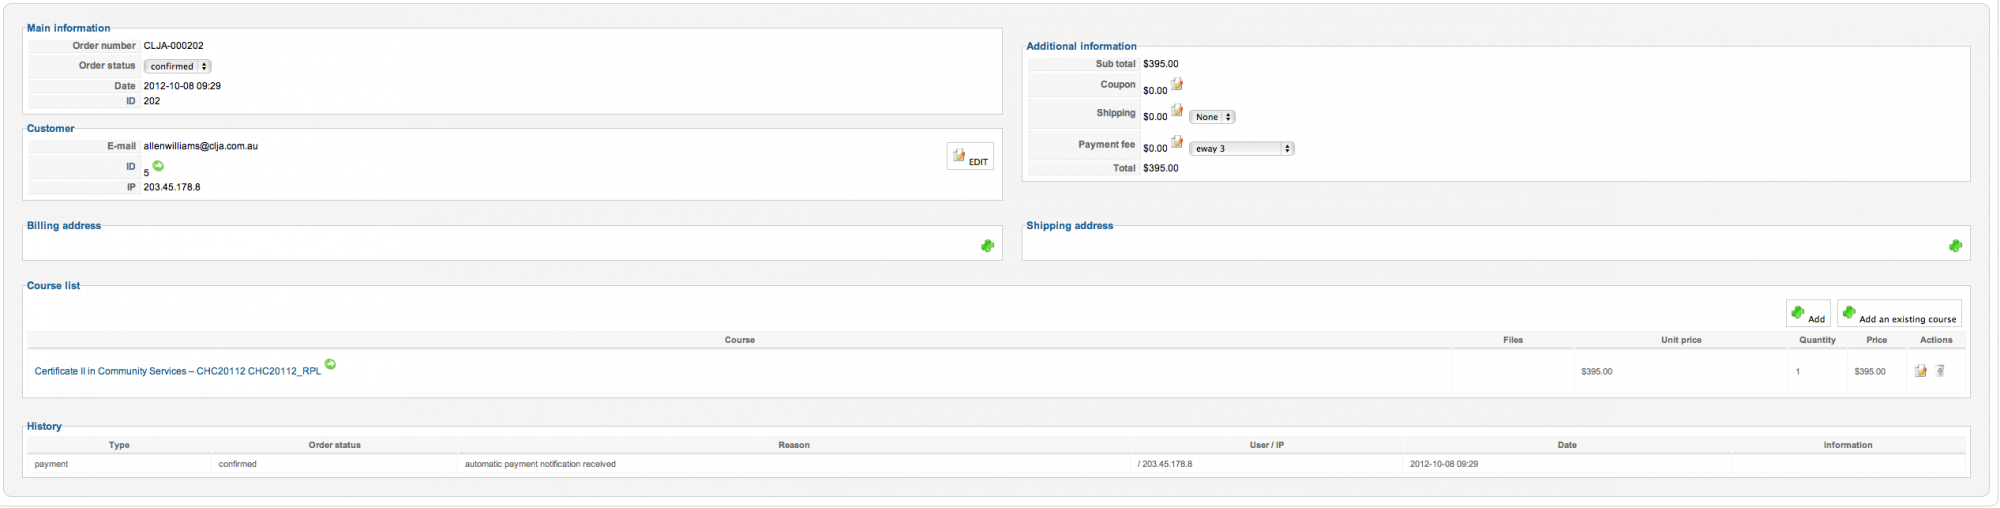This screenshot has width=2000, height=508.
Task: Open the payment method dropdown showing eway 3
Action: (x=1241, y=149)
